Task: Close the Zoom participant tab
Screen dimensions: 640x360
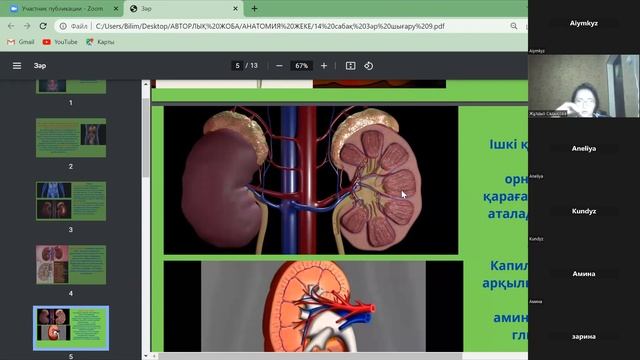Action: pos(116,8)
